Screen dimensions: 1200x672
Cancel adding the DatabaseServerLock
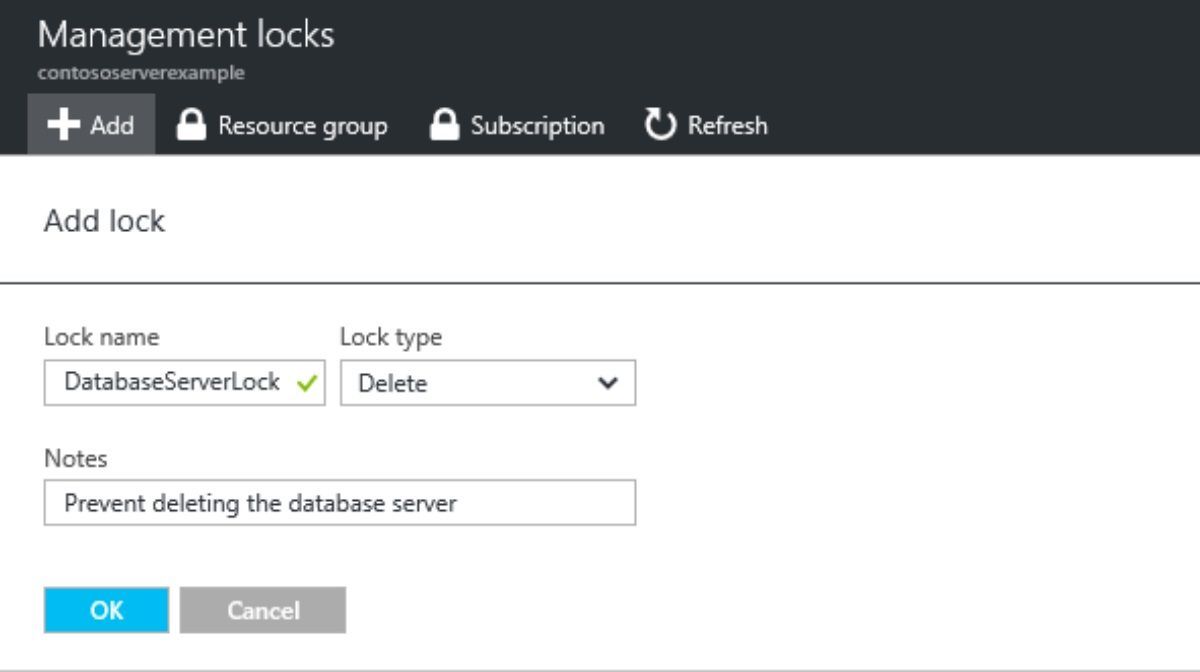coord(263,610)
